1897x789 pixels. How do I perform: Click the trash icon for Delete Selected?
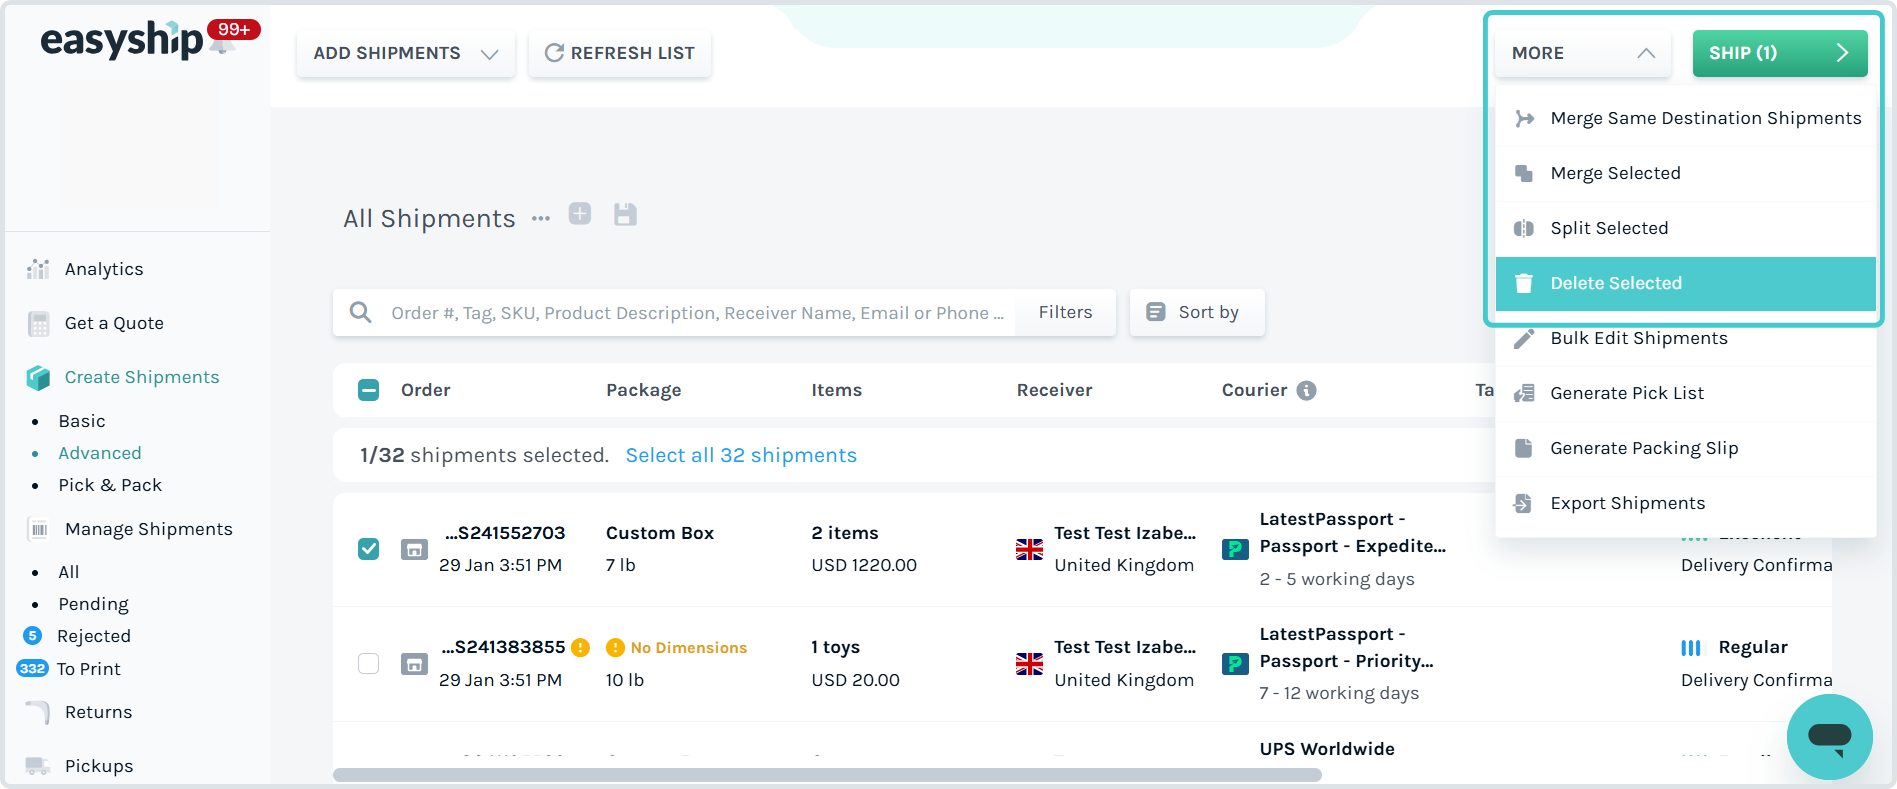tap(1523, 283)
